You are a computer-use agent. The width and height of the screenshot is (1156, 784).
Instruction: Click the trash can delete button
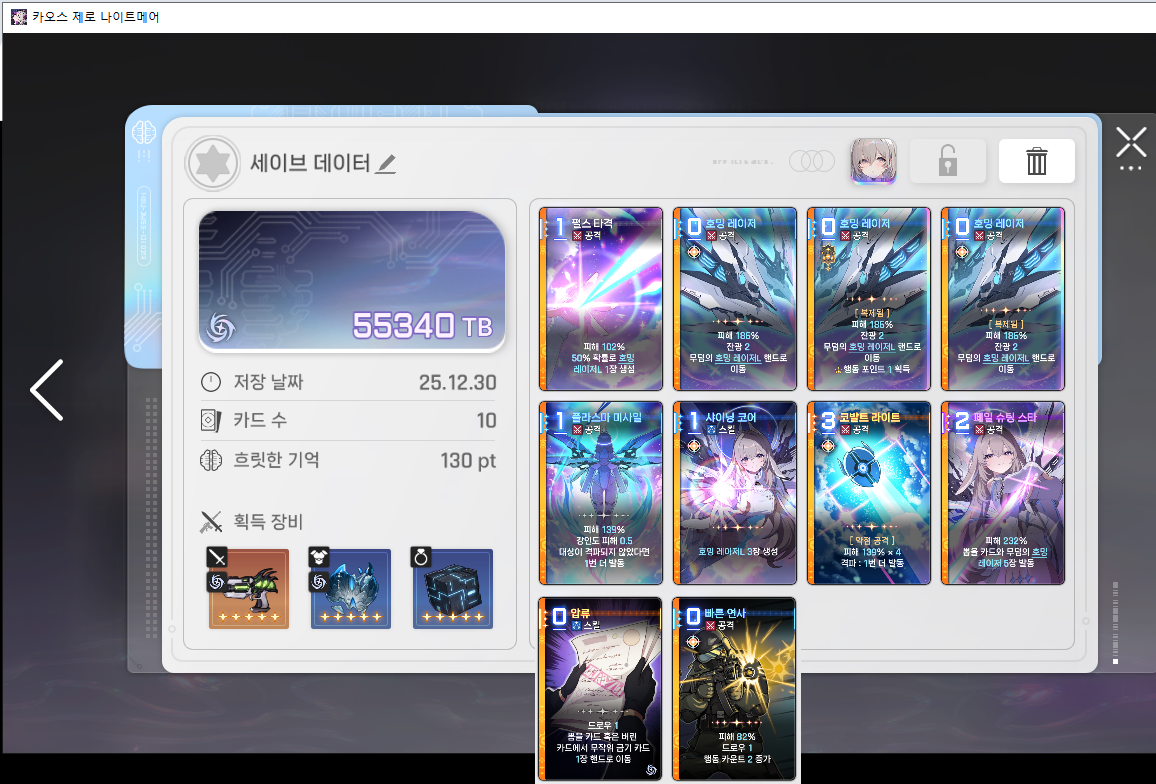coord(1036,161)
